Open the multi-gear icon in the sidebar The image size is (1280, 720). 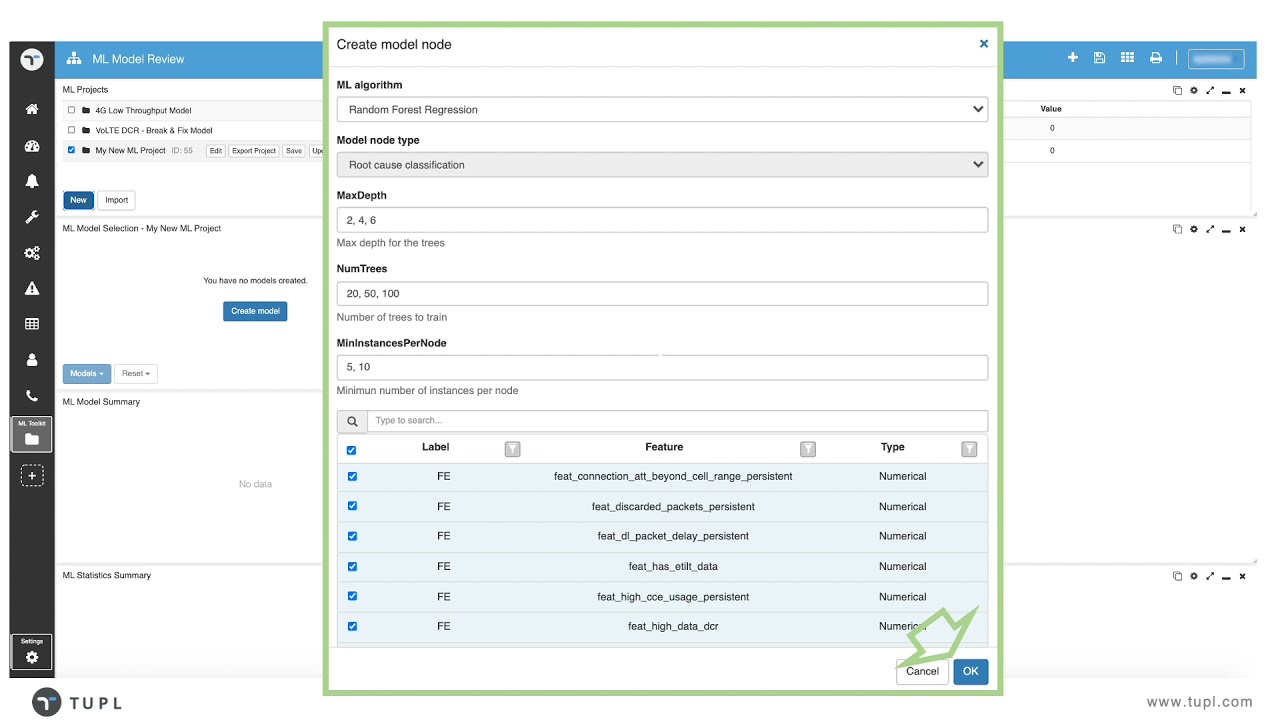pos(32,253)
